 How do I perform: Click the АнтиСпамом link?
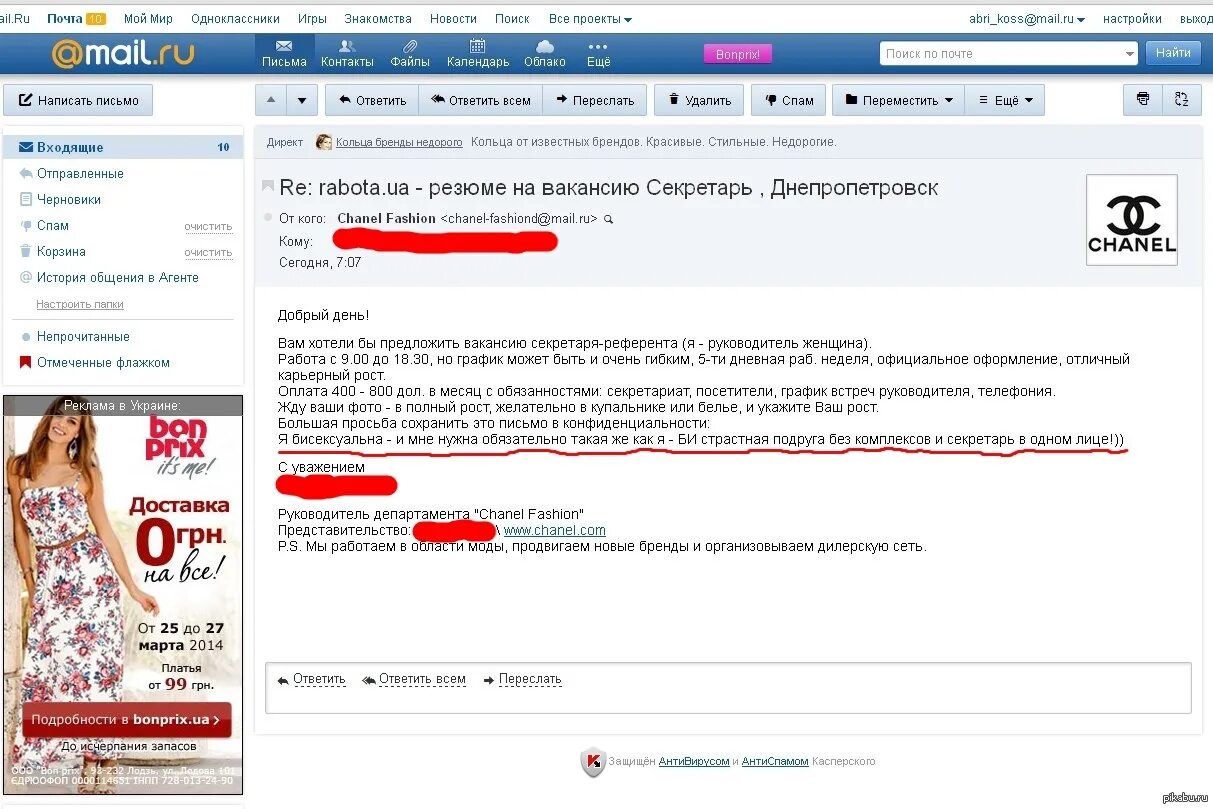775,762
